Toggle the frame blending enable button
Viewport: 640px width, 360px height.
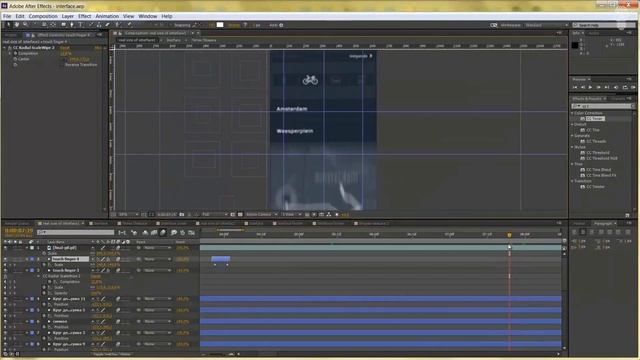pyautogui.click(x=154, y=233)
